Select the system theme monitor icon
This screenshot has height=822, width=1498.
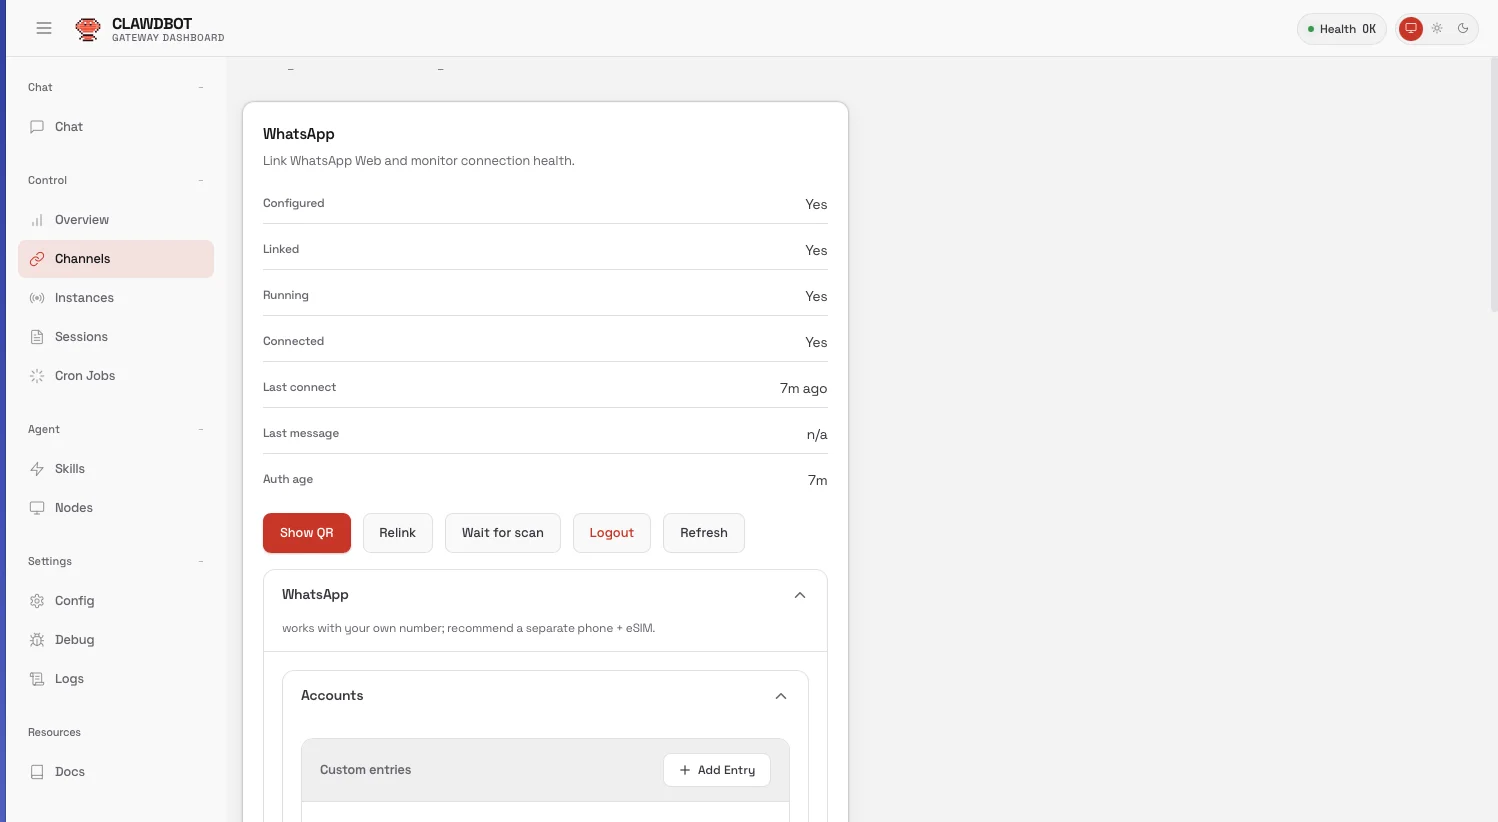coord(1411,28)
